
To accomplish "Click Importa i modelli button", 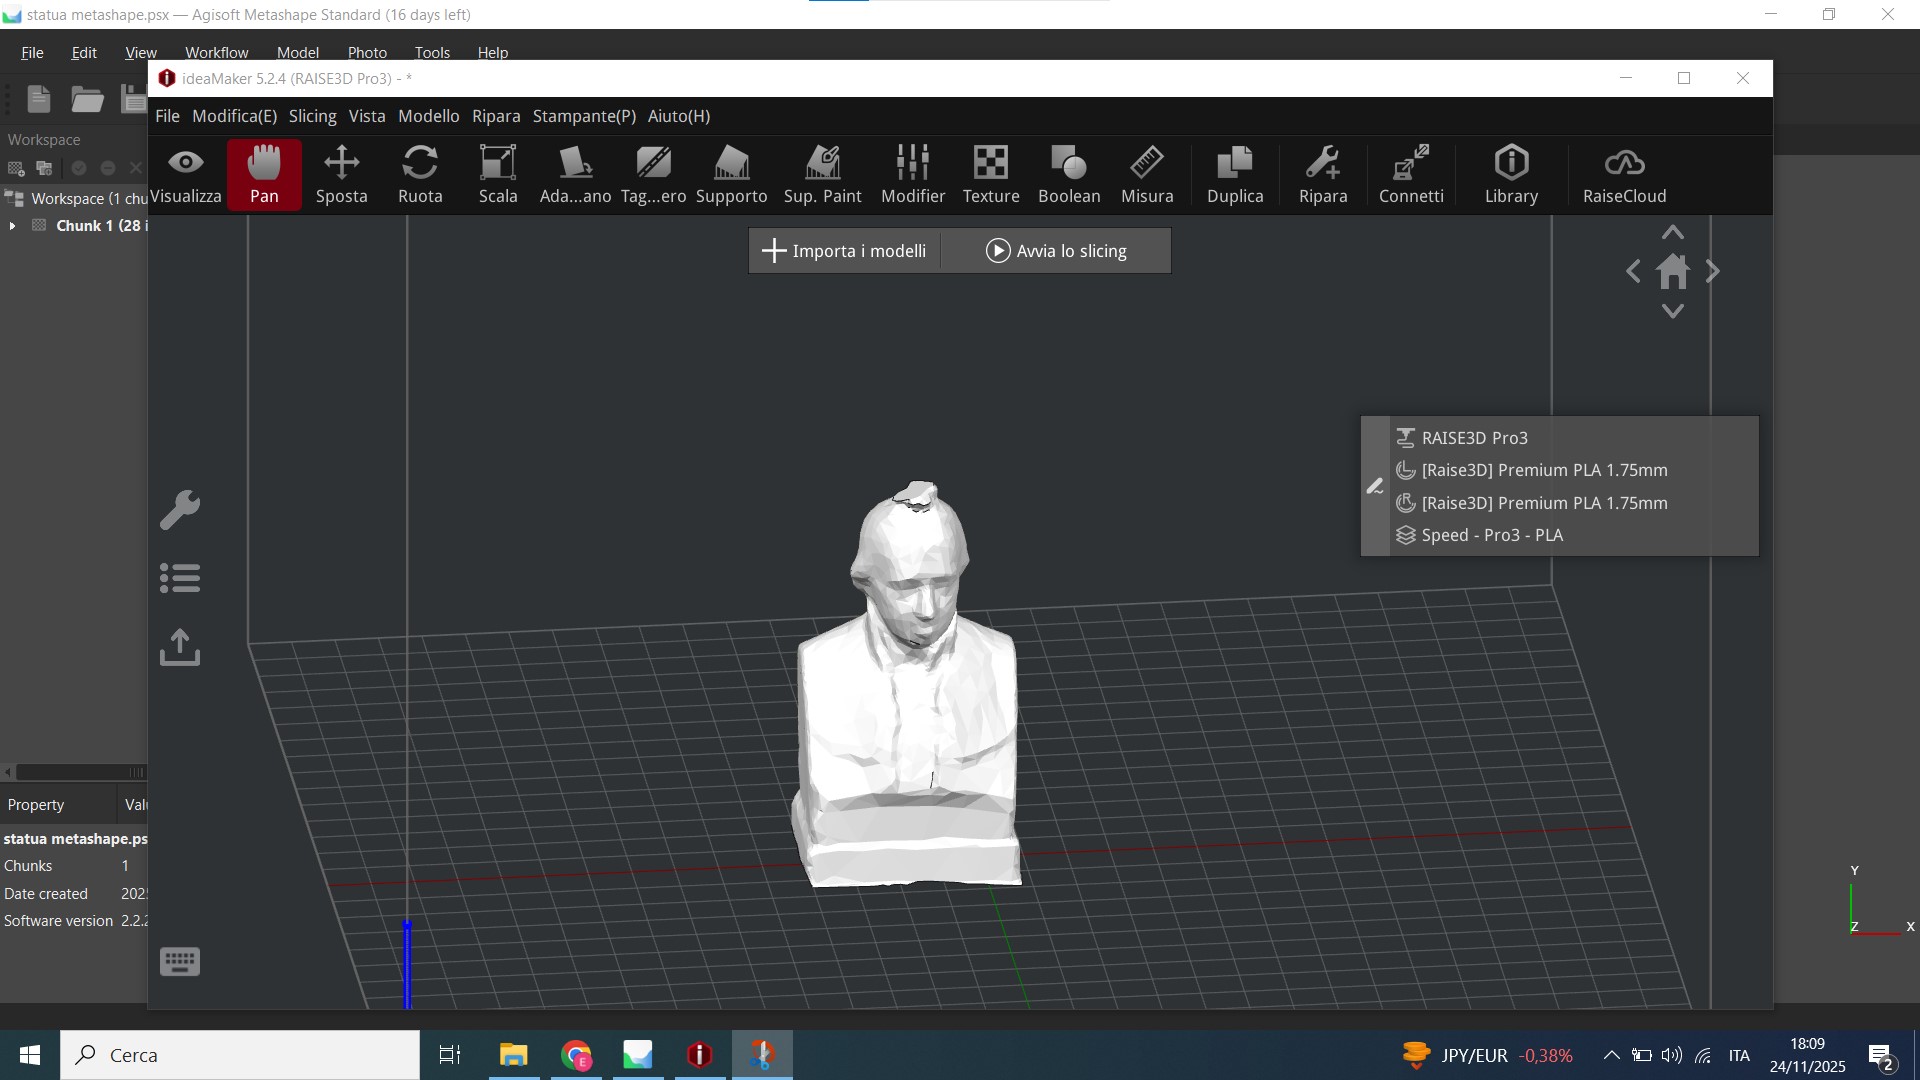I will pos(845,251).
